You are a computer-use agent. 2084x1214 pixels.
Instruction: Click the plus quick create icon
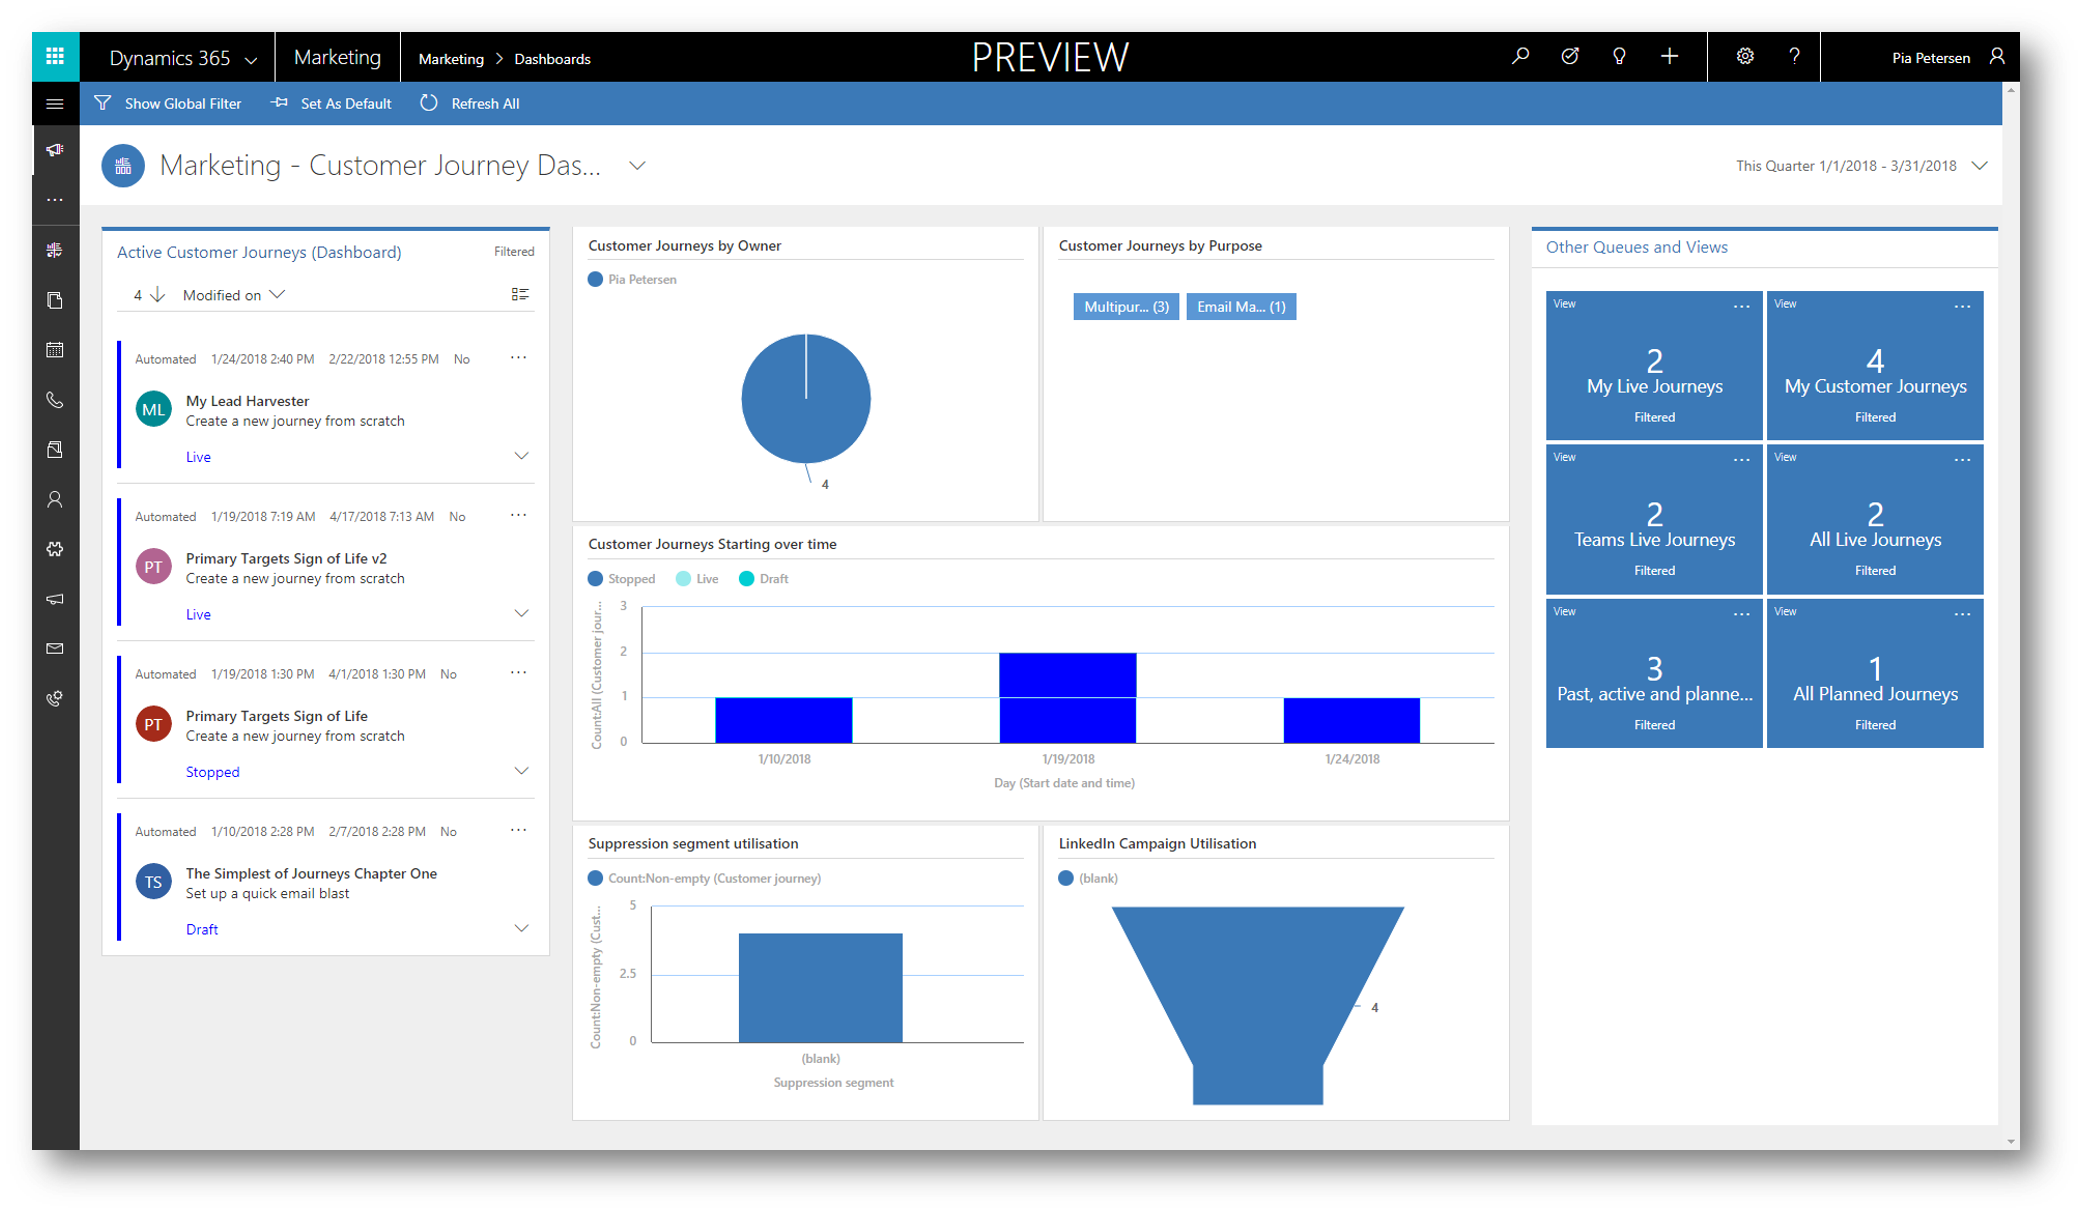(x=1669, y=57)
